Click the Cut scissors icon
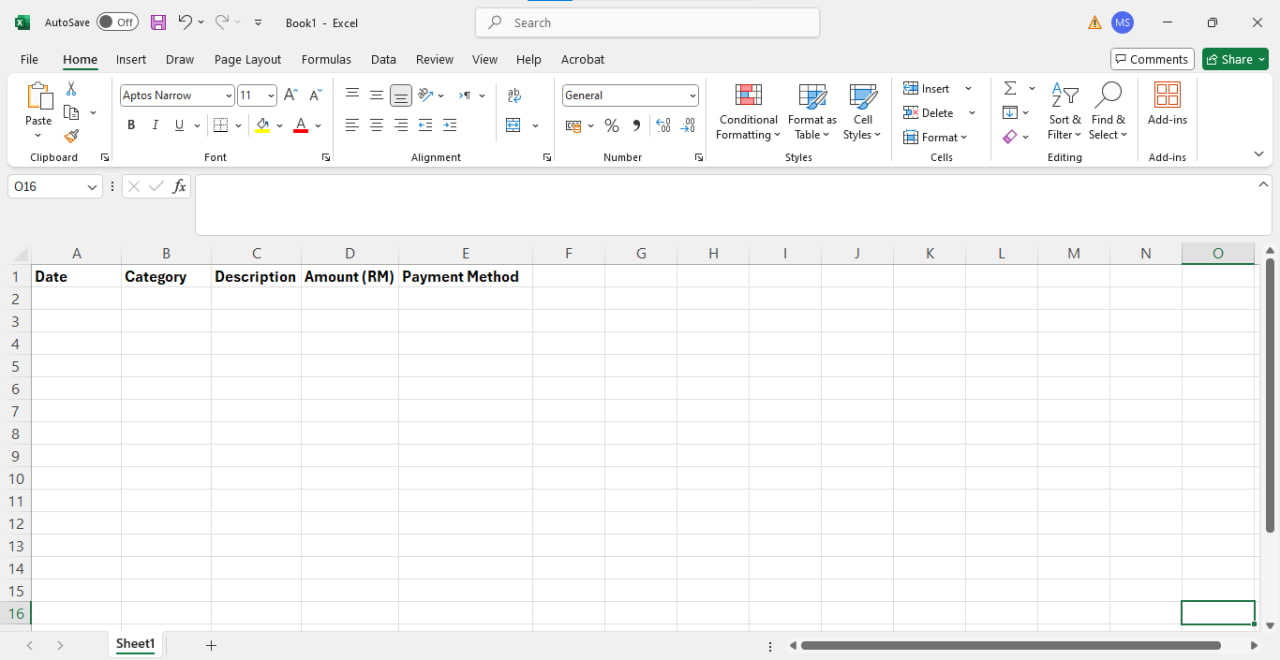This screenshot has width=1280, height=660. tap(71, 89)
